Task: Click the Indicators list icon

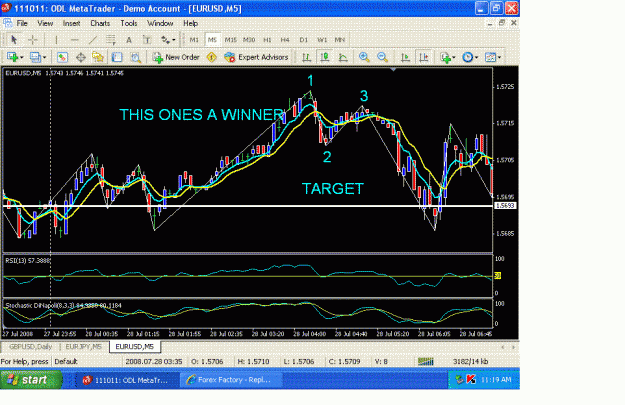Action: pos(445,57)
